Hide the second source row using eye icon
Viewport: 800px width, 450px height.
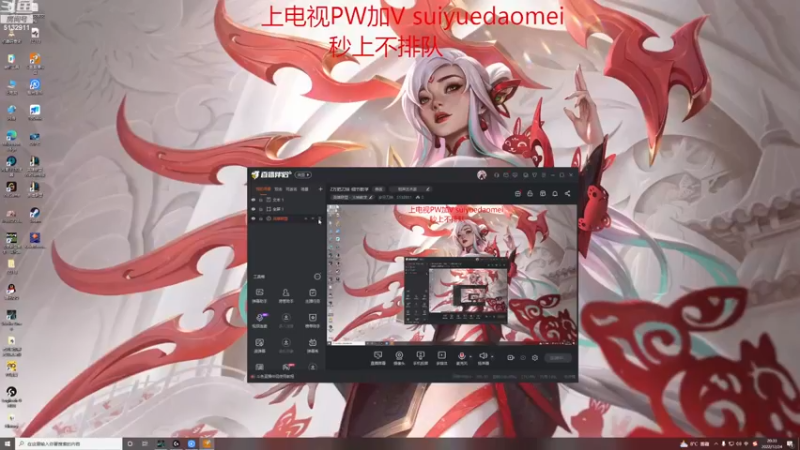(x=253, y=209)
